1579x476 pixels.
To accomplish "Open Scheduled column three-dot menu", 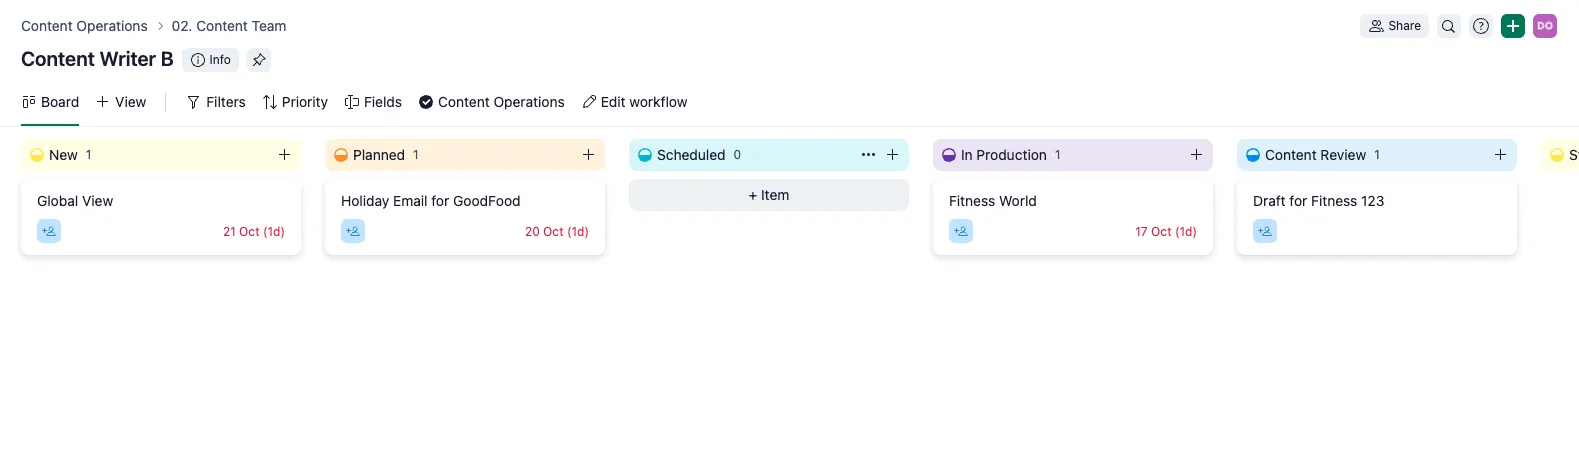I will 868,155.
